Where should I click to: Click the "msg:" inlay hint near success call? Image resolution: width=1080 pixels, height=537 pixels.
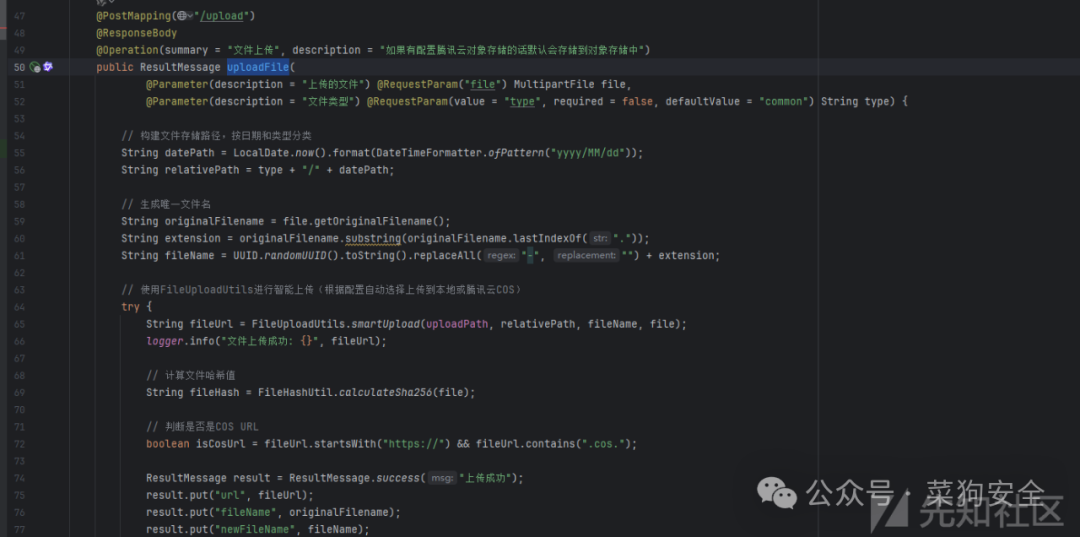[x=442, y=478]
